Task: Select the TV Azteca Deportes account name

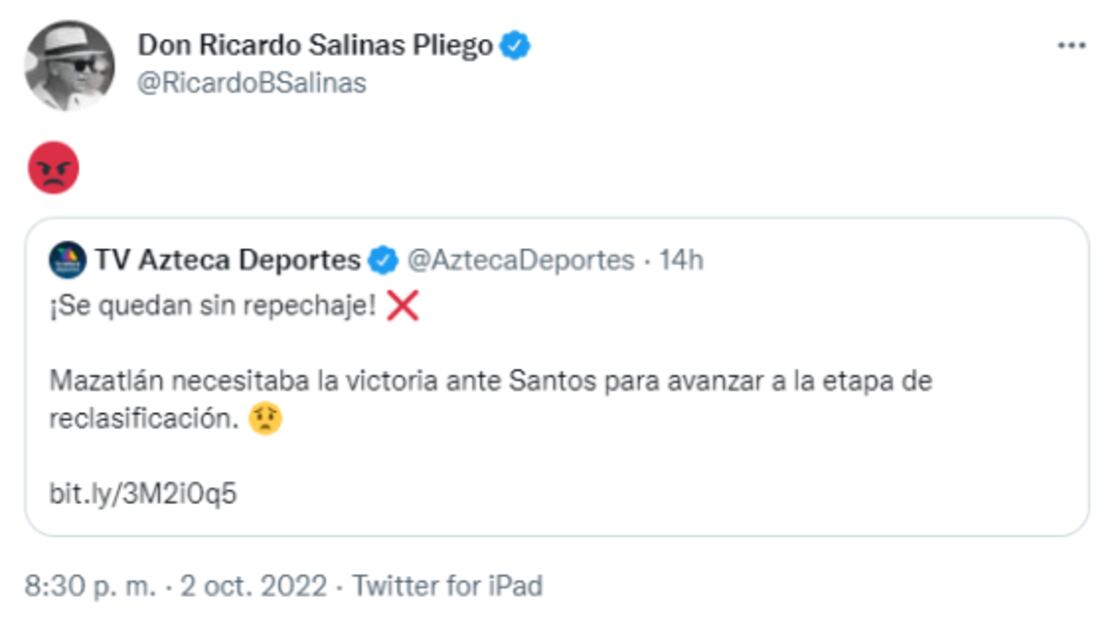Action: [x=227, y=260]
